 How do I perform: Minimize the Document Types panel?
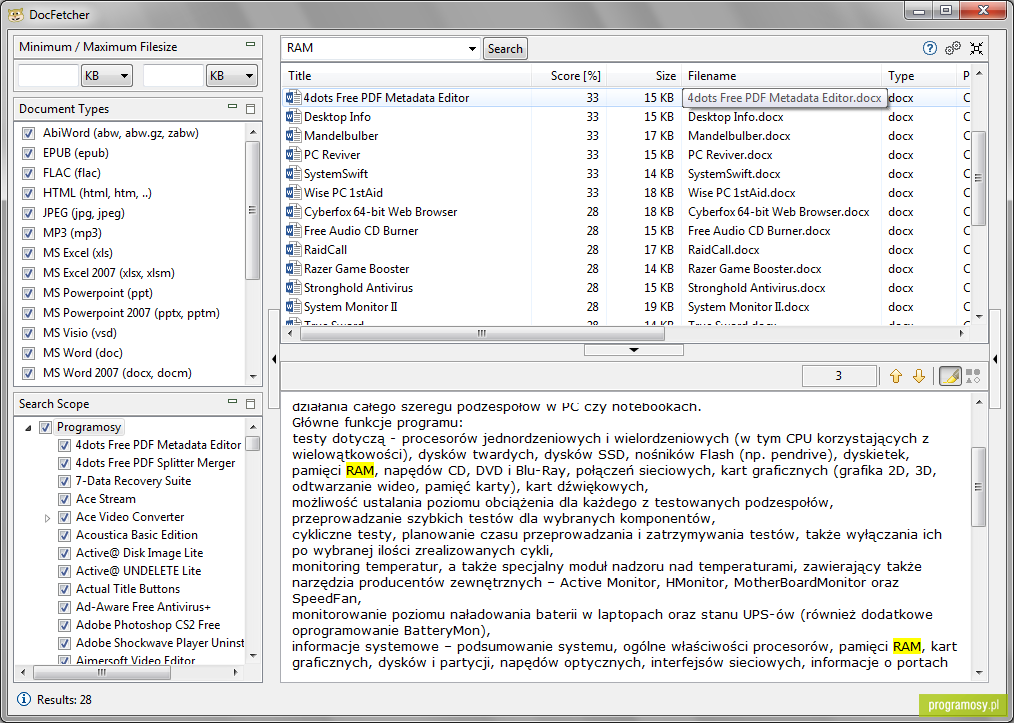pos(233,106)
